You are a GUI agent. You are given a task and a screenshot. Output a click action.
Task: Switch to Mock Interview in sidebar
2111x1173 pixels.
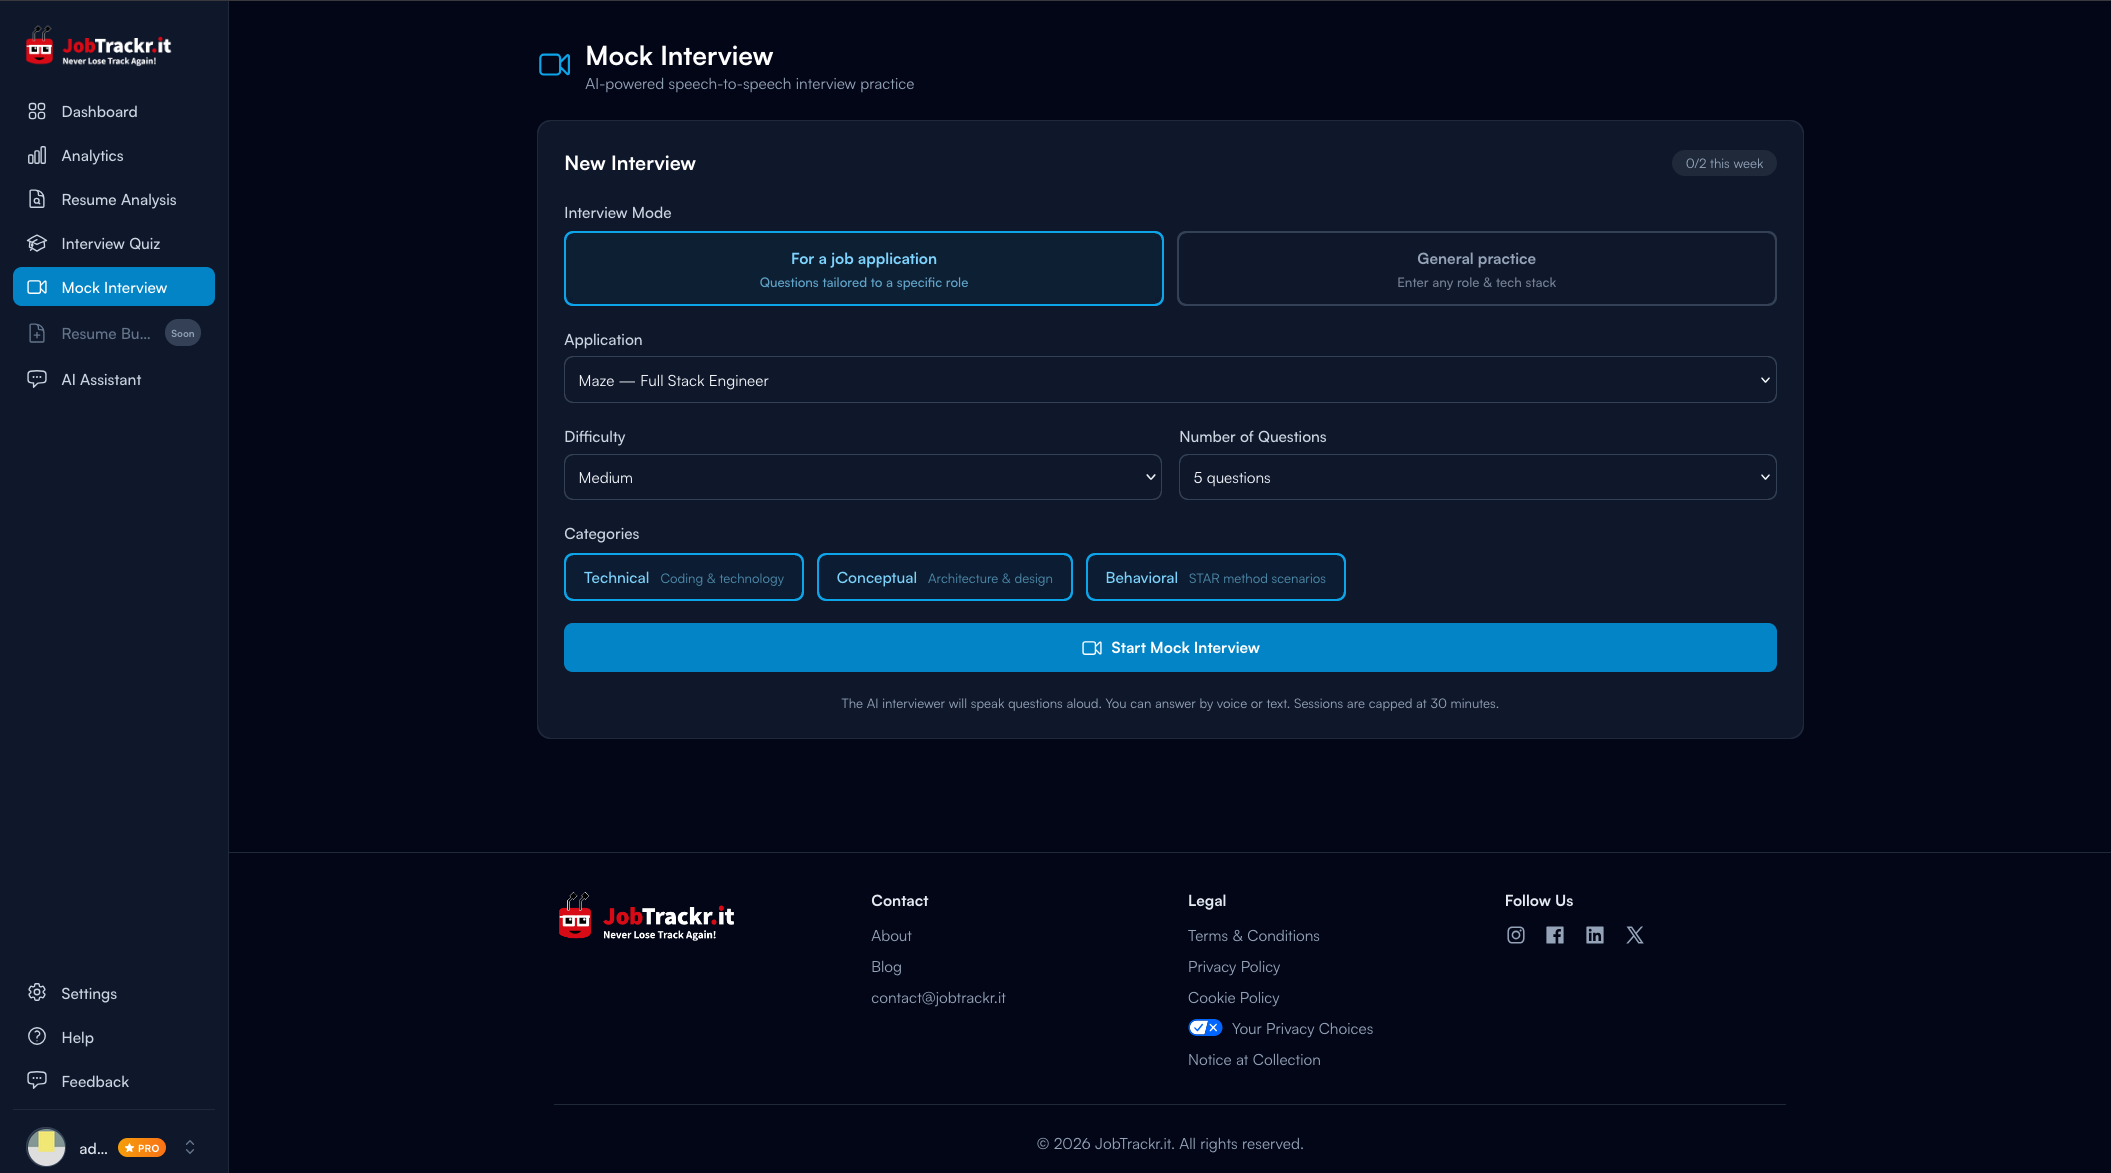114,287
